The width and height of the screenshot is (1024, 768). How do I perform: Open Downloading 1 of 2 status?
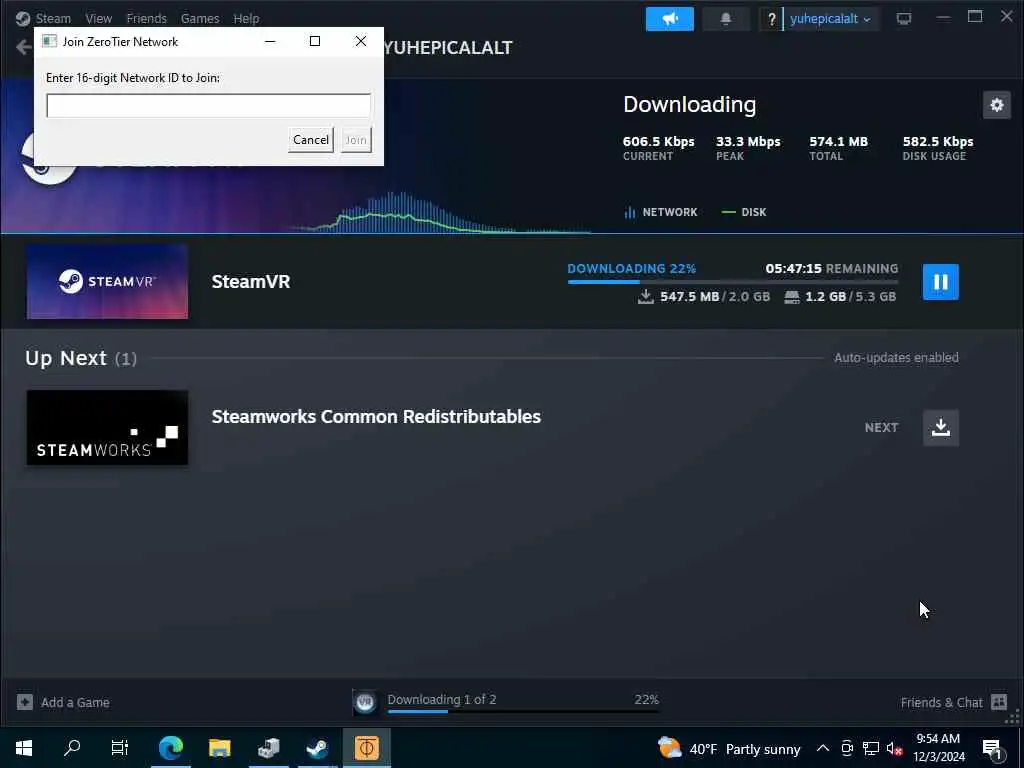(x=442, y=699)
